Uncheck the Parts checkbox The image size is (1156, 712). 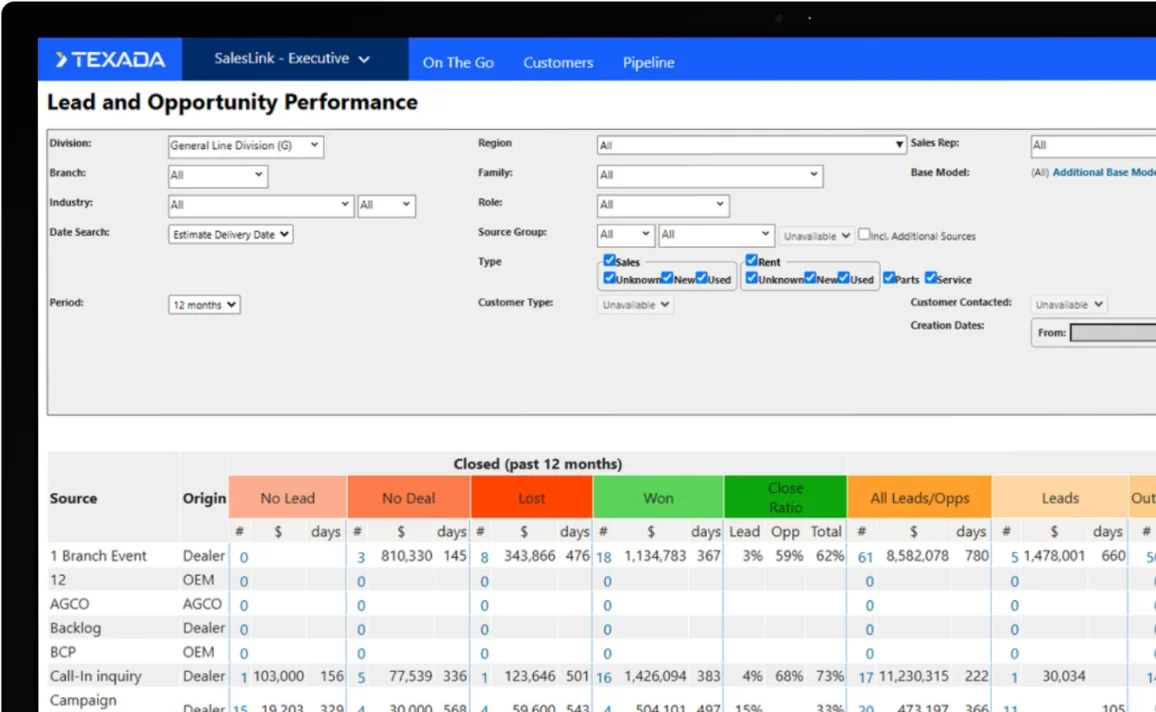888,278
